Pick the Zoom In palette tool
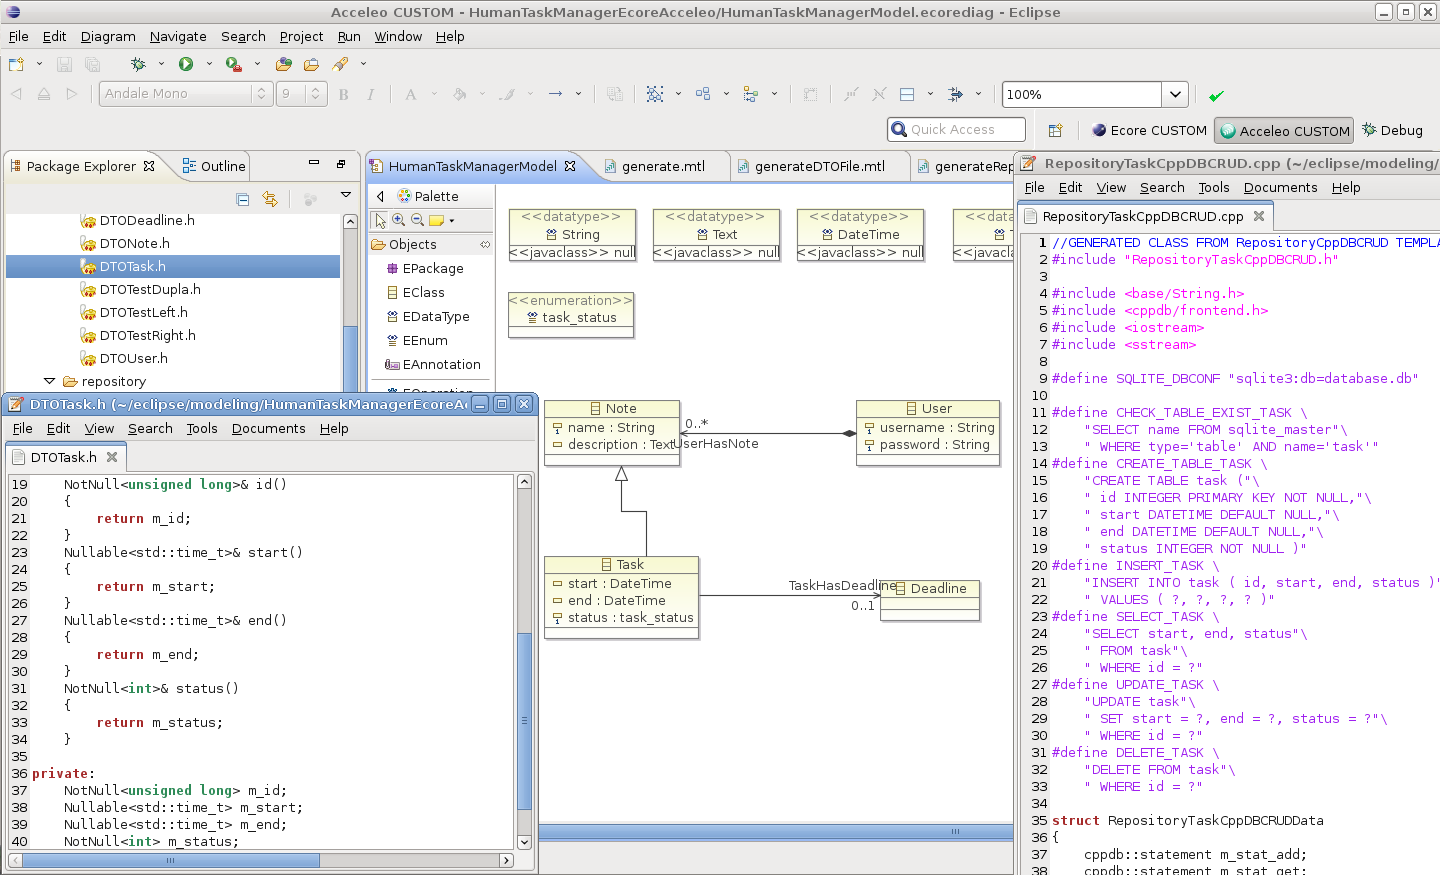This screenshot has height=876, width=1440. click(398, 220)
